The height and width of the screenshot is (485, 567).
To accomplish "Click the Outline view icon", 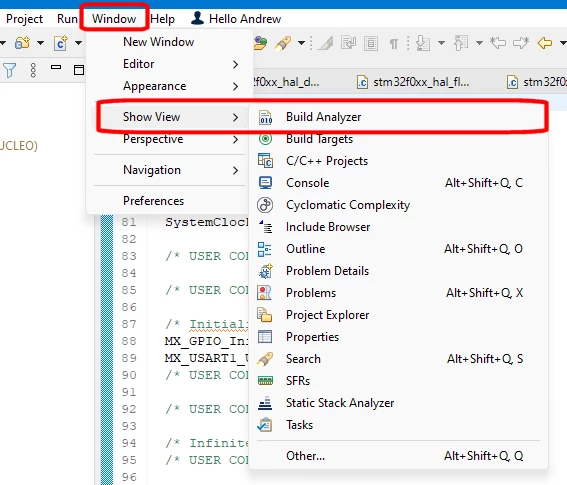I will point(264,249).
